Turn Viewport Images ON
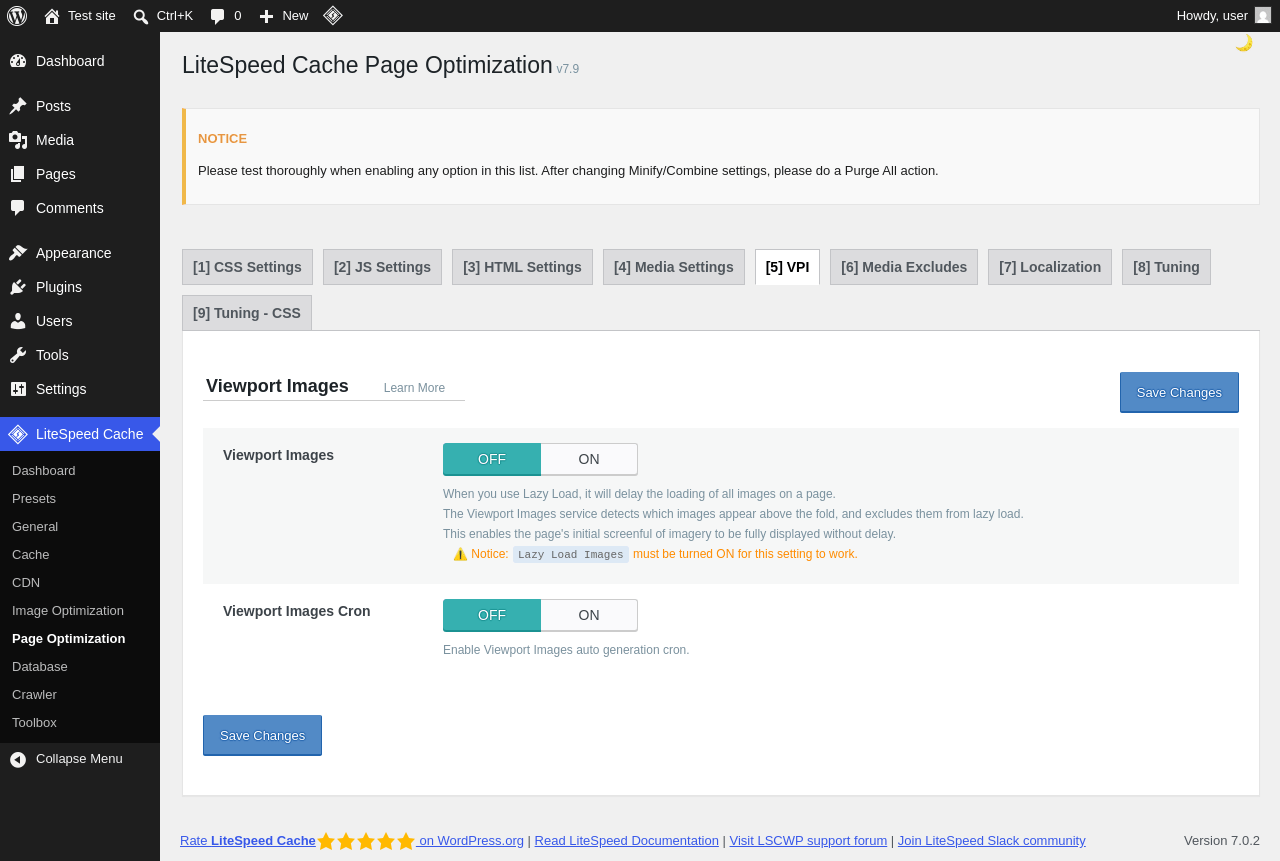1280x861 pixels. pyautogui.click(x=589, y=459)
